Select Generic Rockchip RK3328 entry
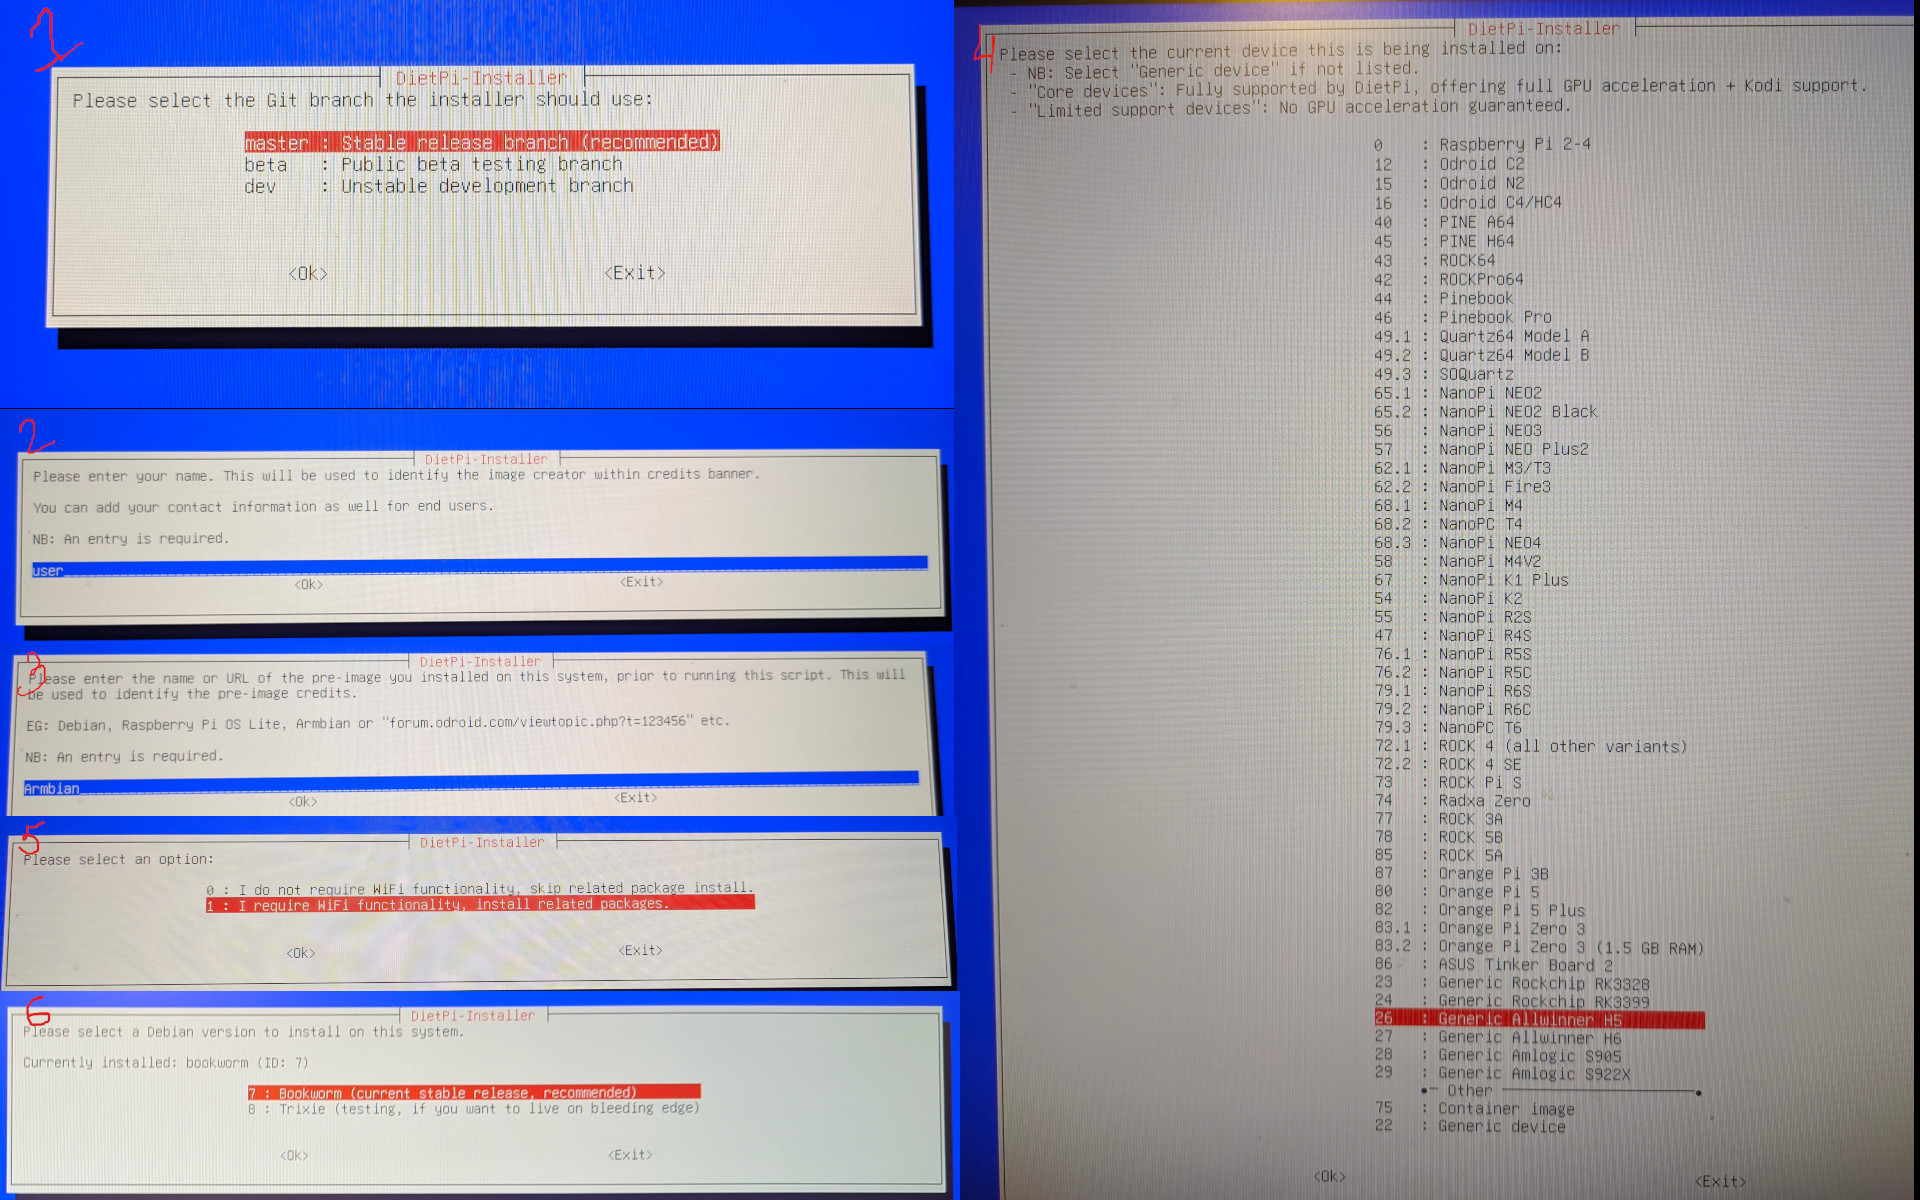The height and width of the screenshot is (1200, 1920). click(1512, 983)
